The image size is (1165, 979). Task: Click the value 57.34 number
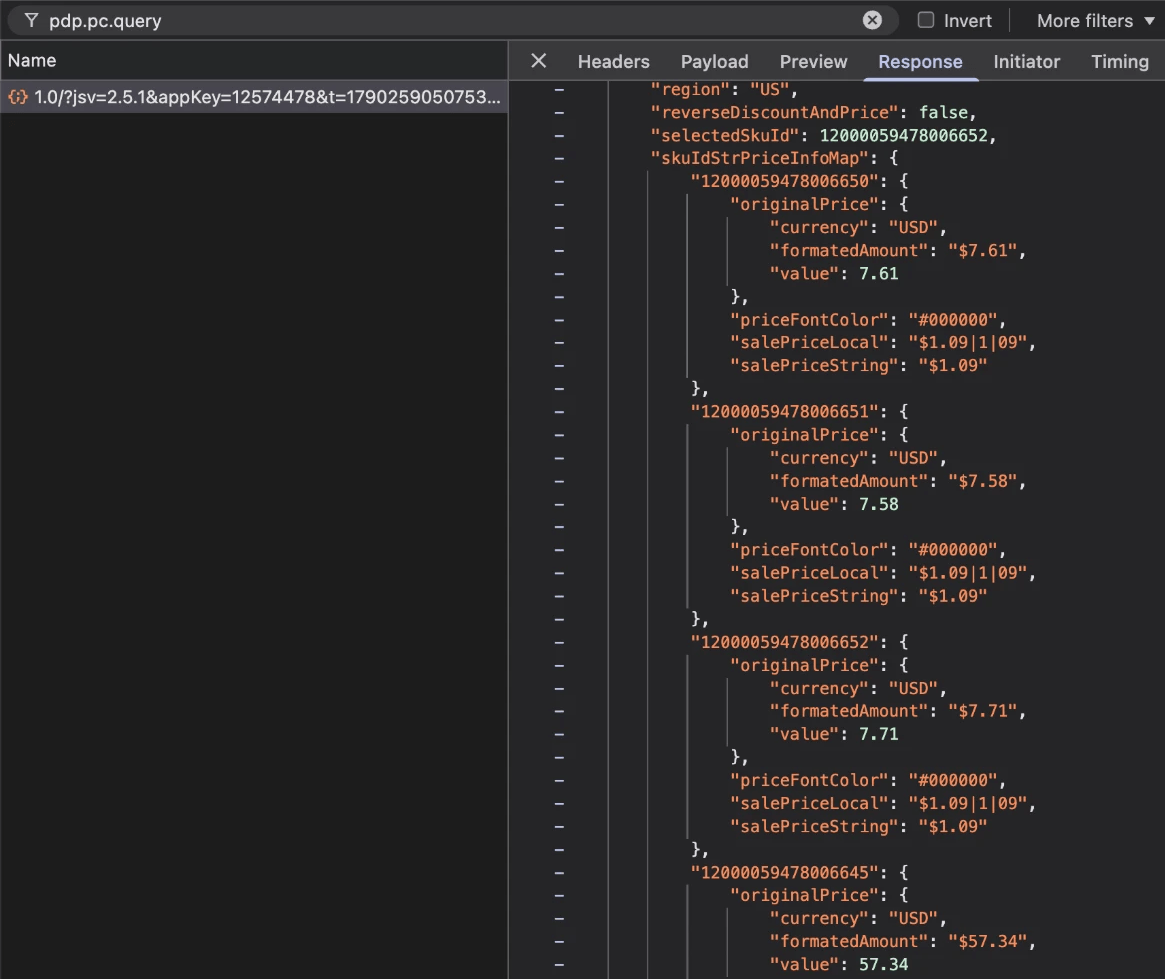click(x=883, y=964)
